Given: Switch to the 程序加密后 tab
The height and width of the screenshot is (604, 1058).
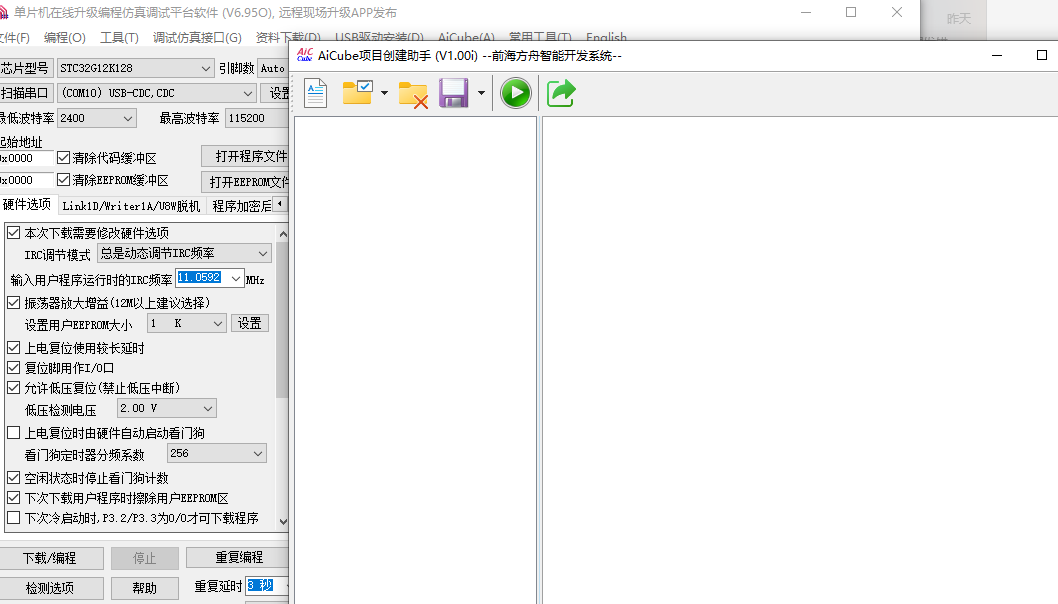Looking at the screenshot, I should tap(241, 206).
